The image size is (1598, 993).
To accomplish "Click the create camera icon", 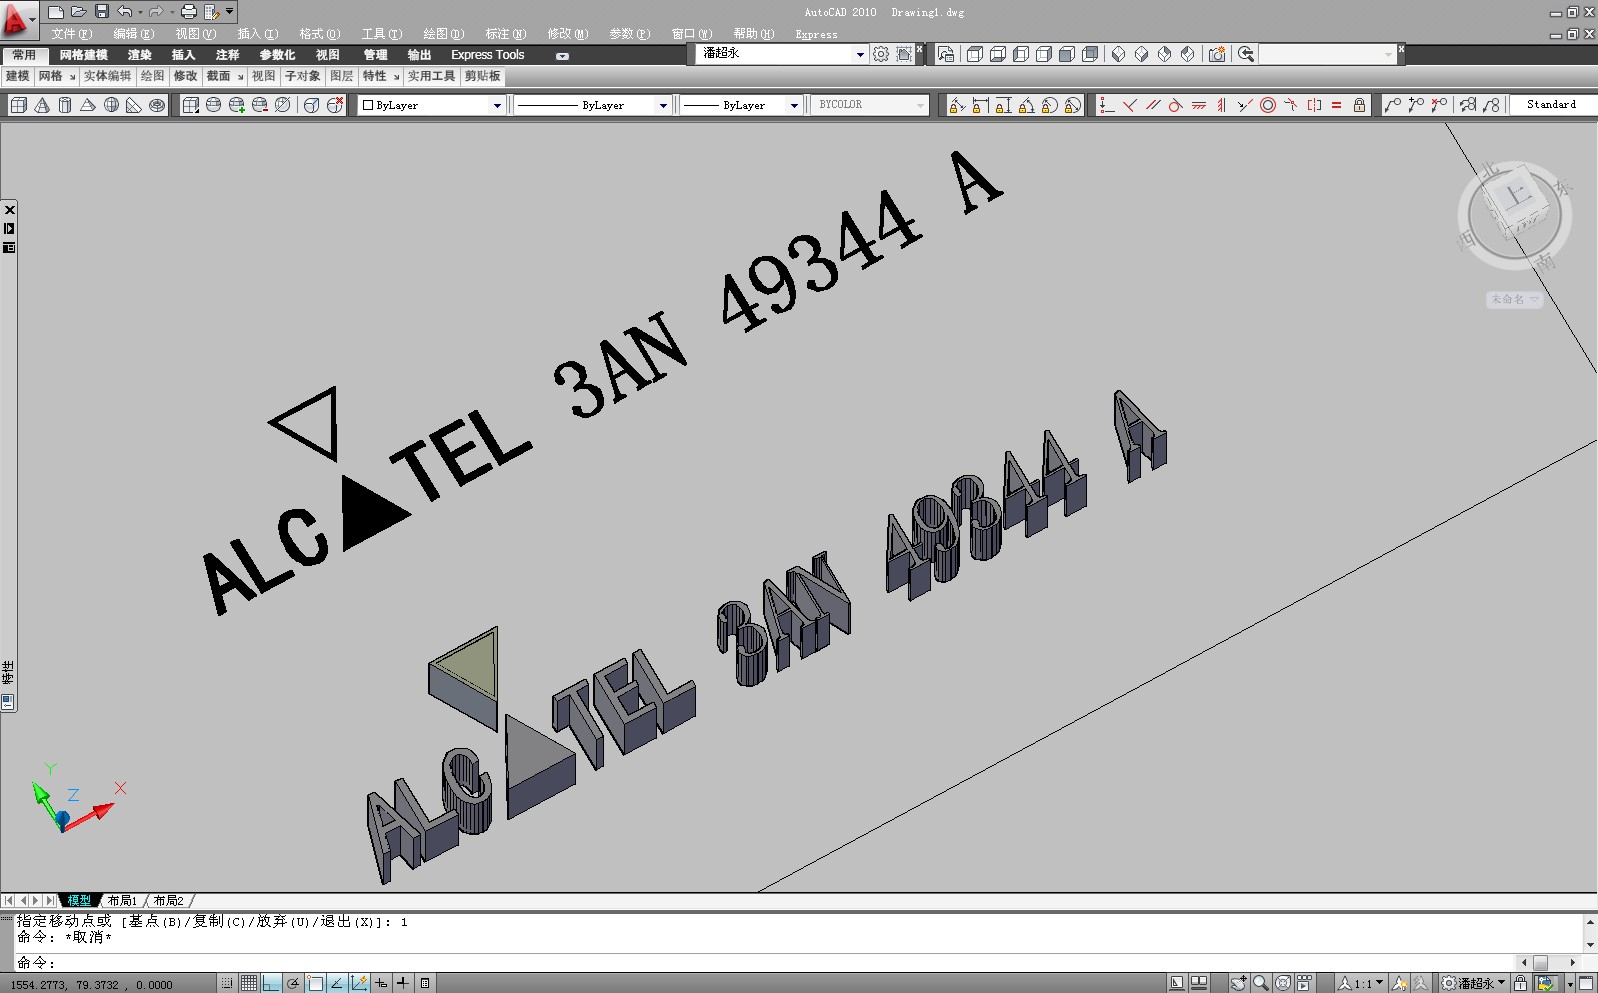I will click(1217, 54).
